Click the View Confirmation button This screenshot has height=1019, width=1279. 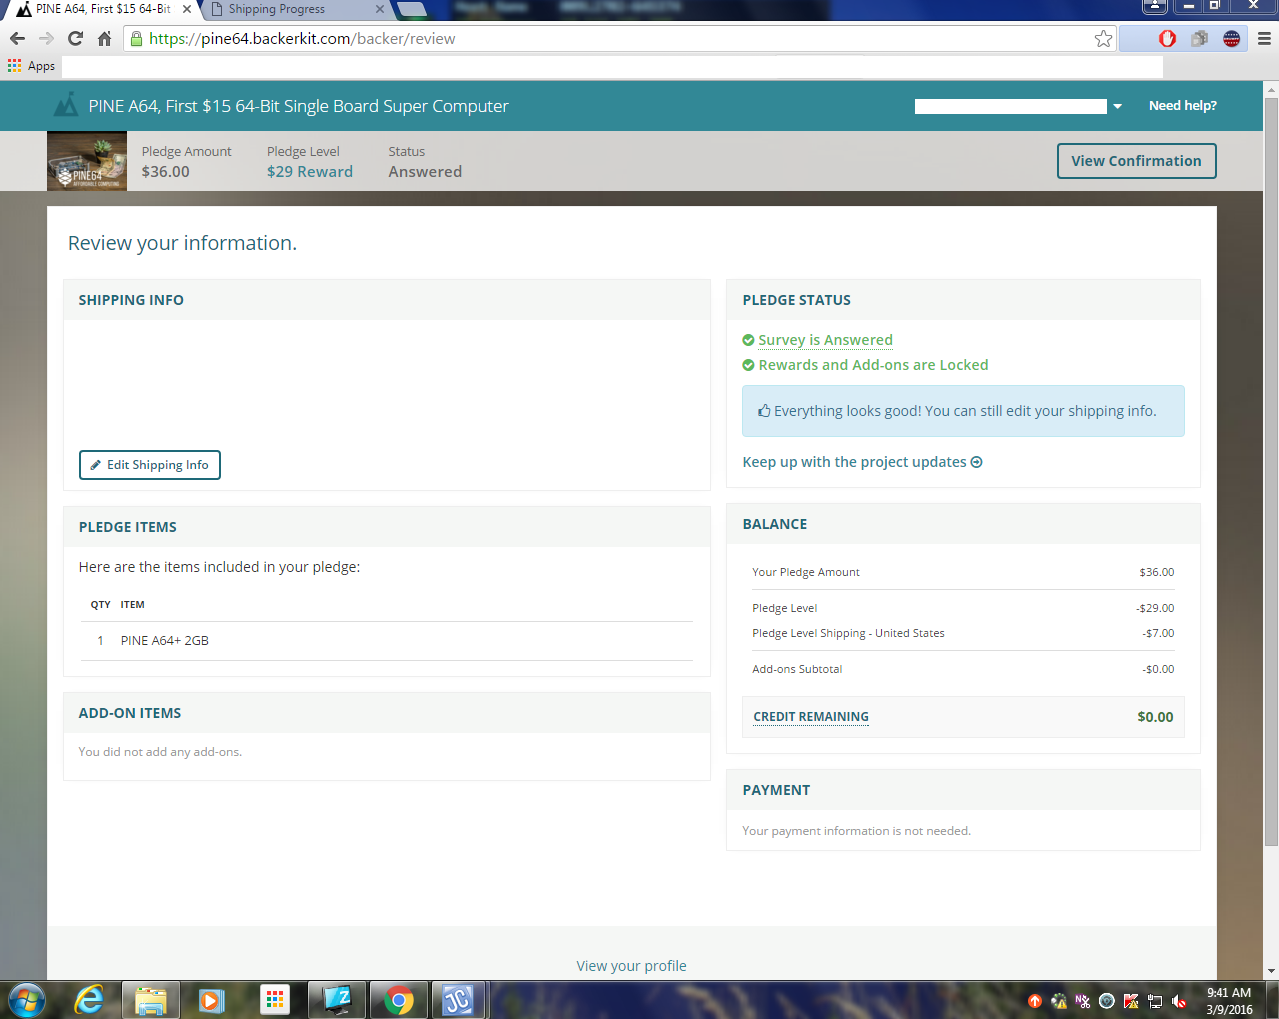(1136, 161)
